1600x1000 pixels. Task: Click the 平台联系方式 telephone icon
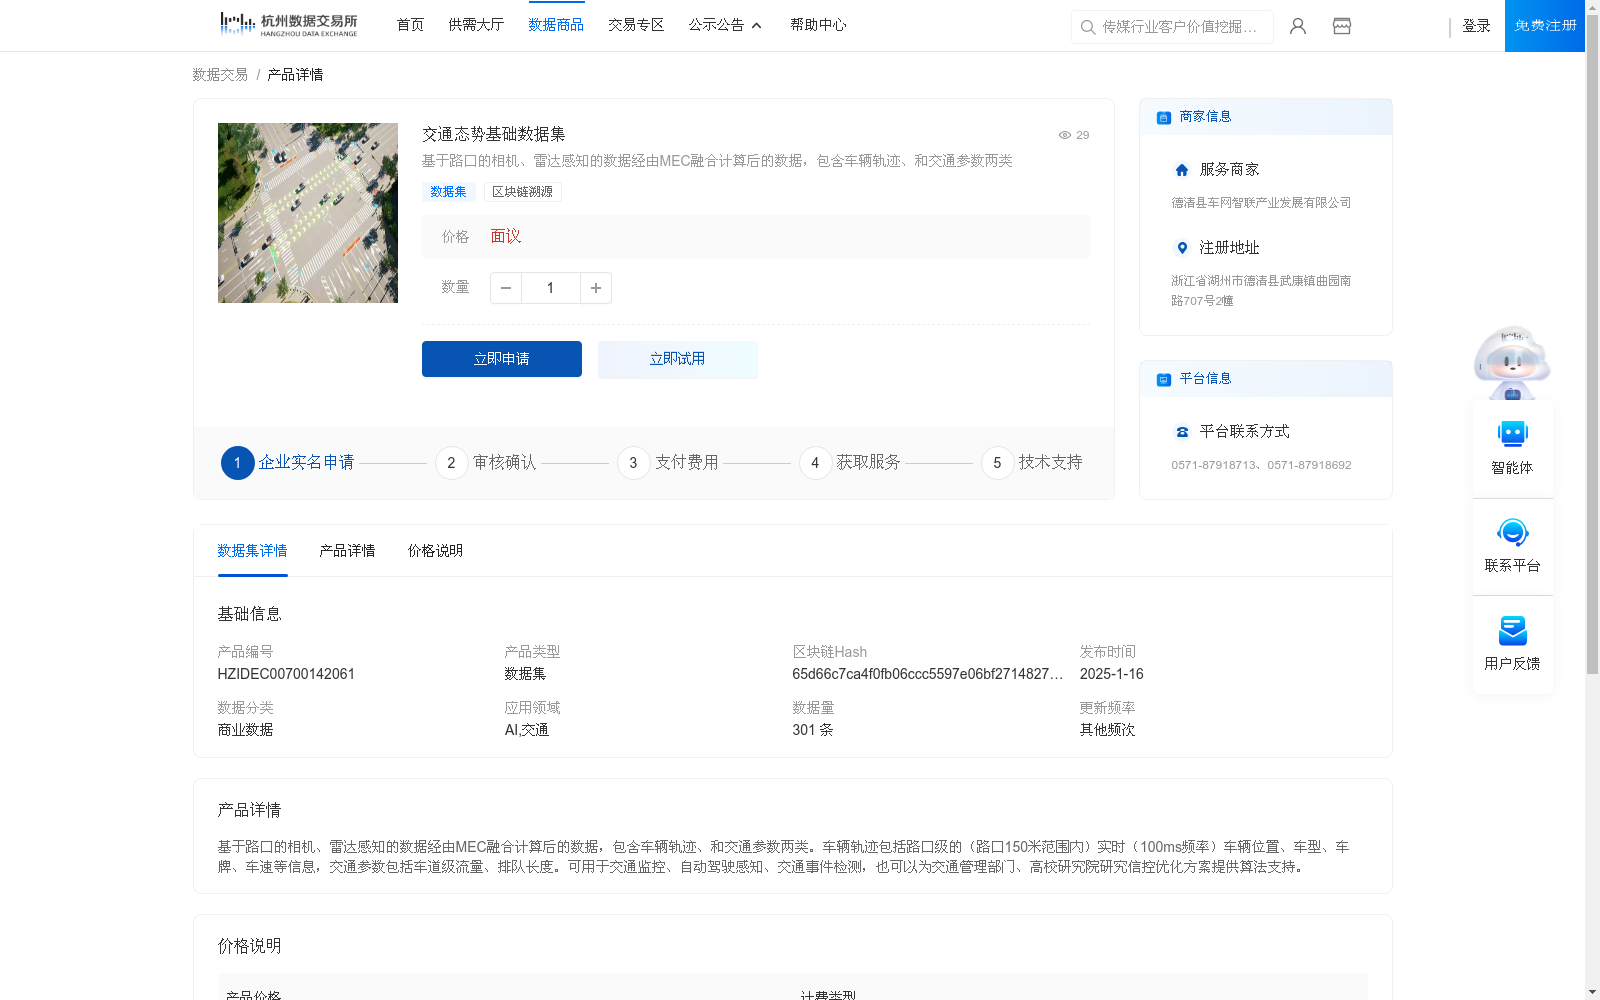[1182, 432]
